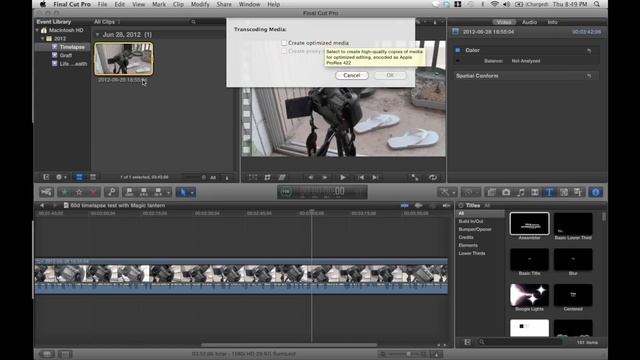Open the Share menu
The height and width of the screenshot is (360, 640).
pyautogui.click(x=224, y=4)
